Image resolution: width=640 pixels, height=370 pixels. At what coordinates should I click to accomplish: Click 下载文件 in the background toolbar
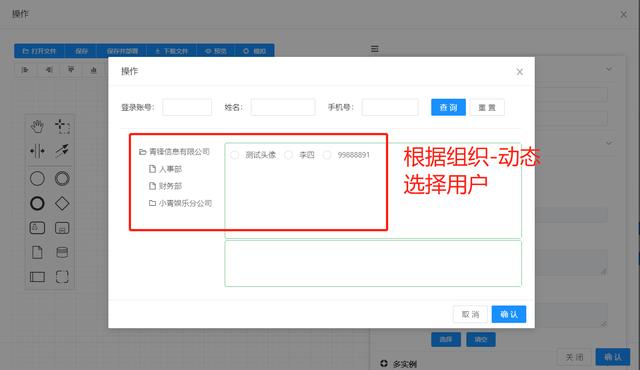171,51
